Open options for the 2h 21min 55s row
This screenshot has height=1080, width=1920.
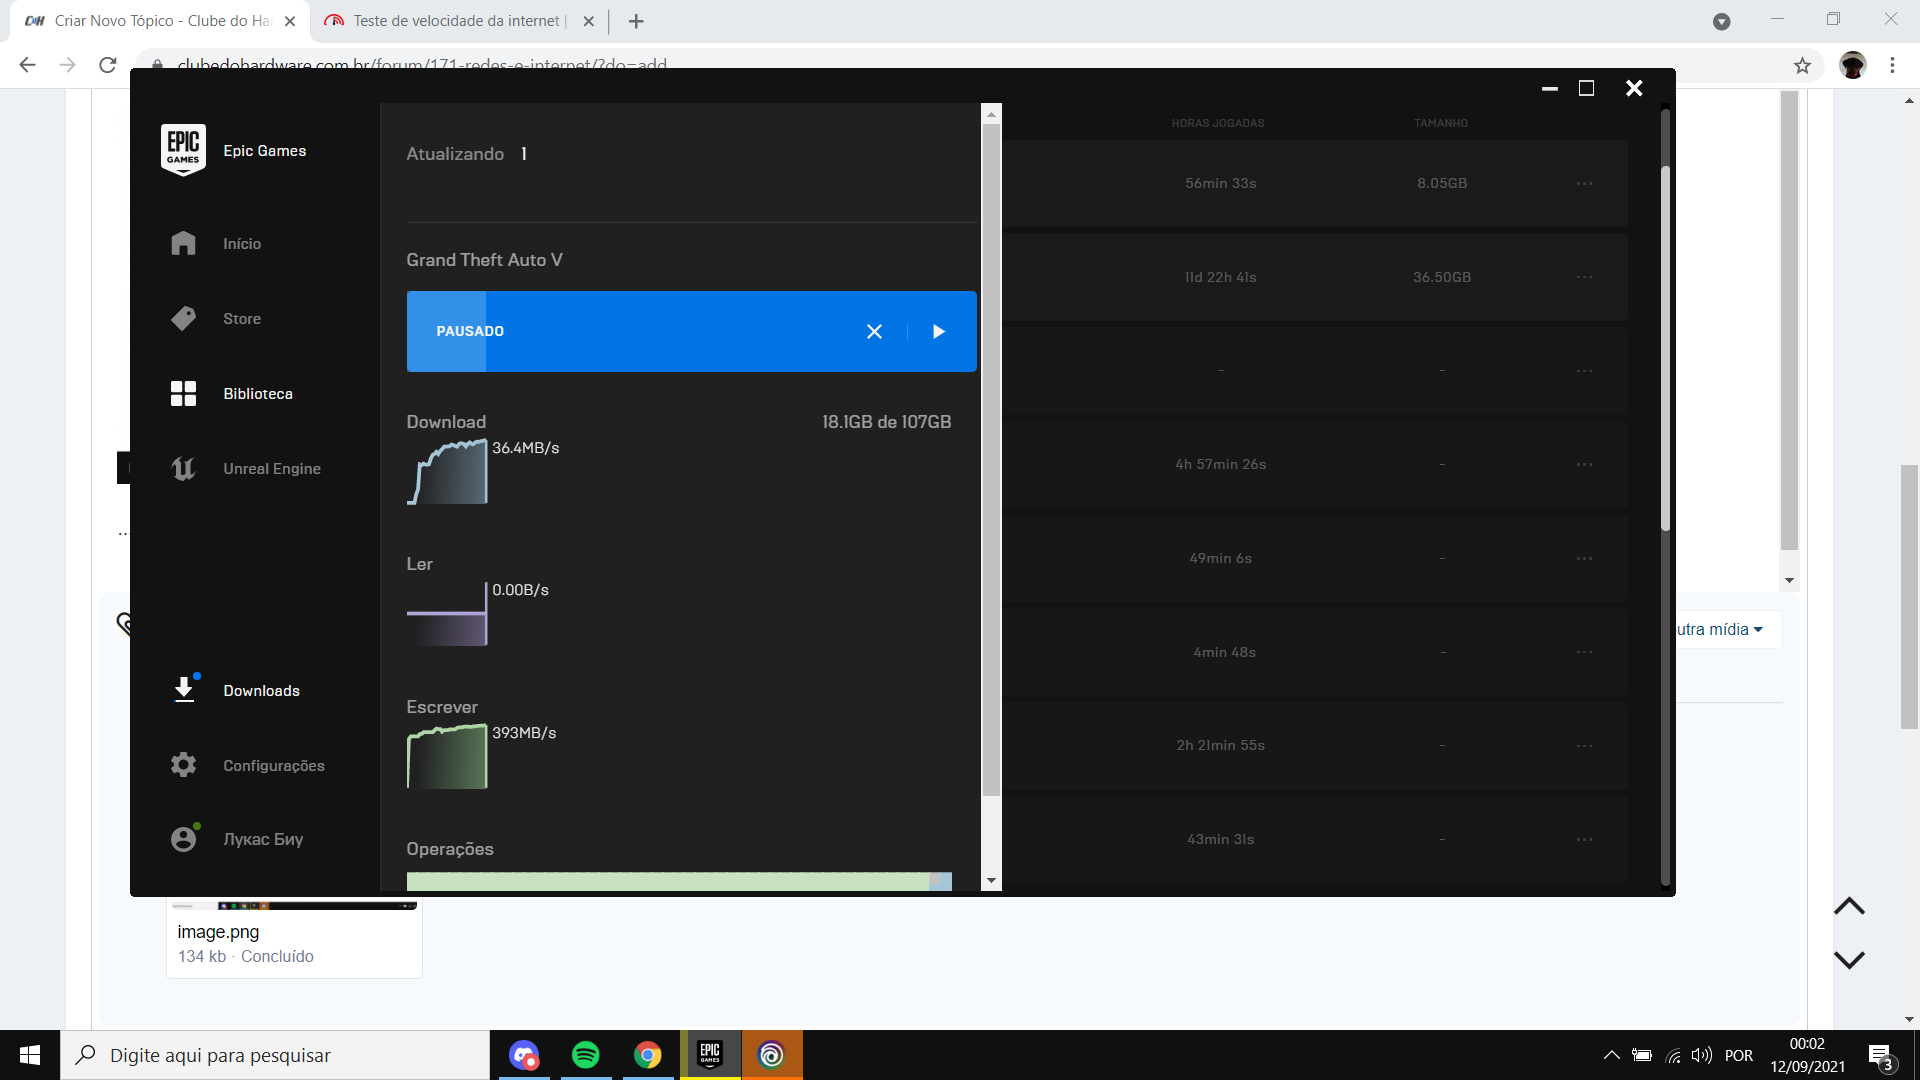(1584, 745)
